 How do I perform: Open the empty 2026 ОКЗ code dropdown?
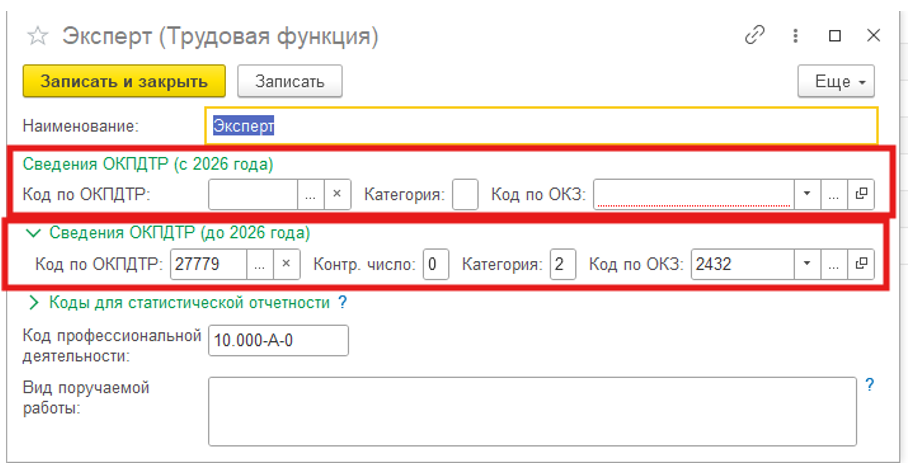pos(806,194)
